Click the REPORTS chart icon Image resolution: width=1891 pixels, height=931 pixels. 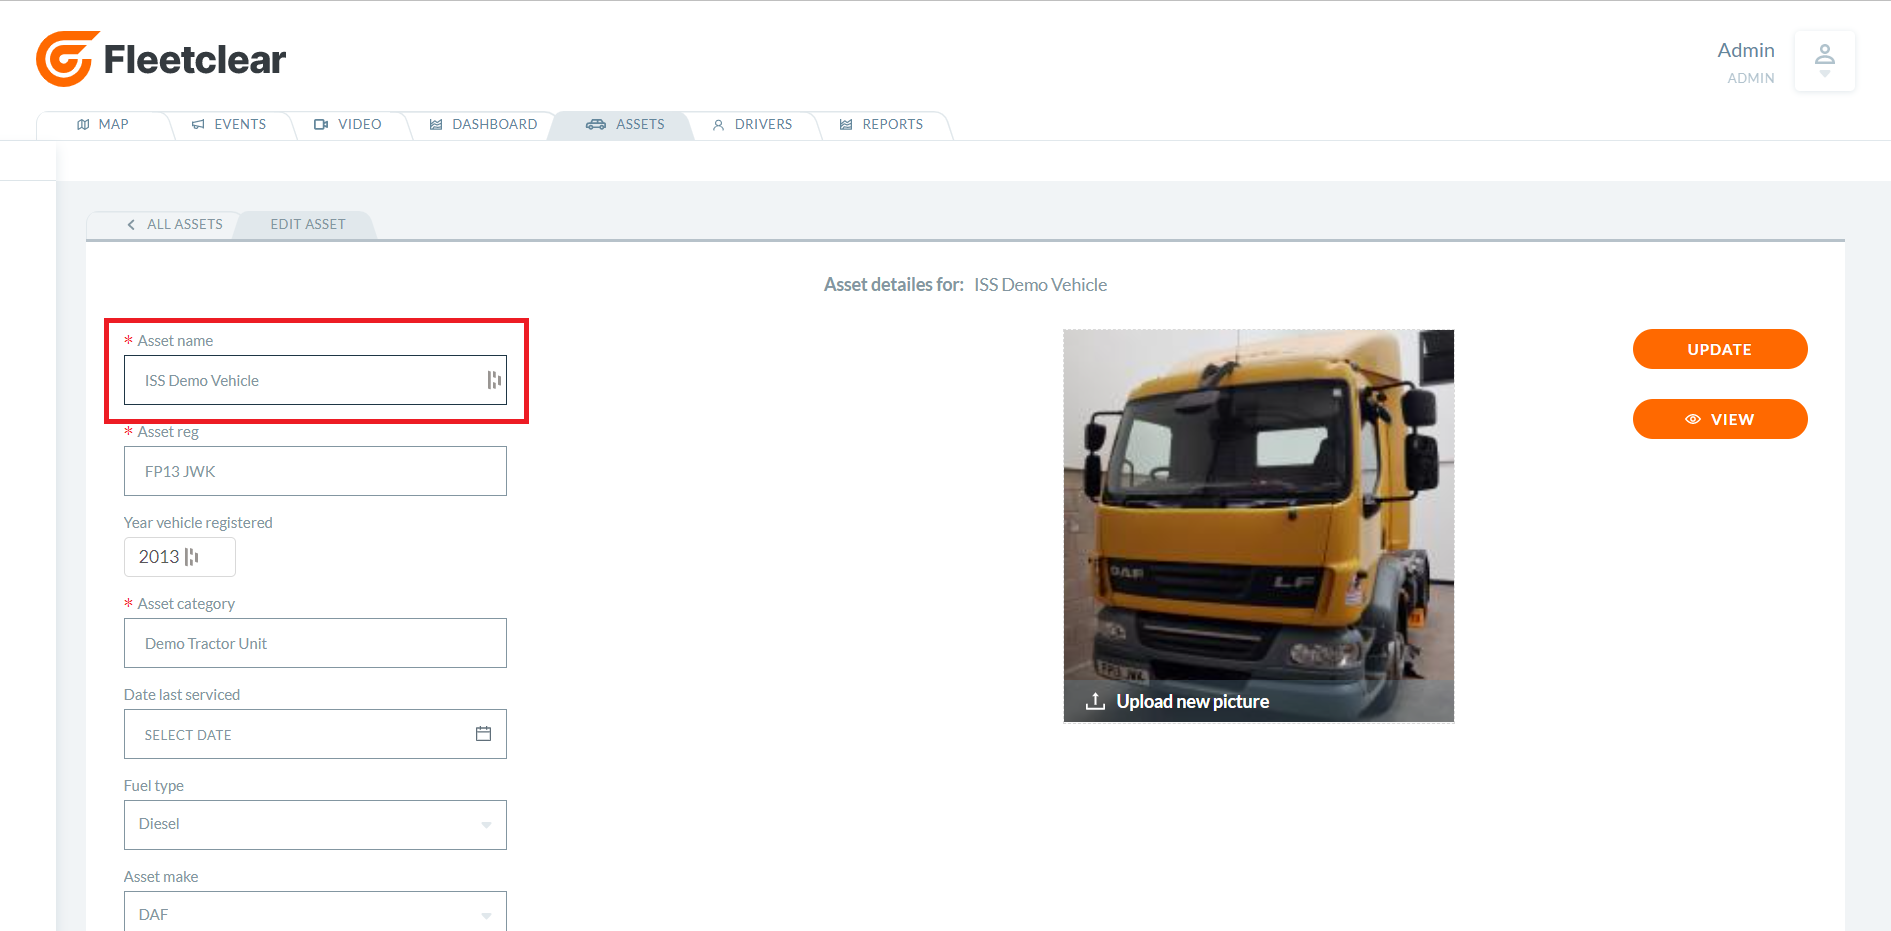845,124
